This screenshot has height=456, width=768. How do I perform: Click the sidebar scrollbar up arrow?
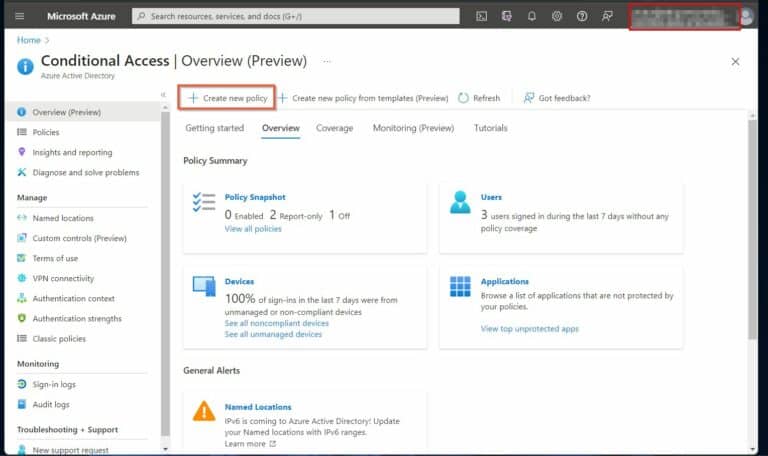tap(165, 107)
